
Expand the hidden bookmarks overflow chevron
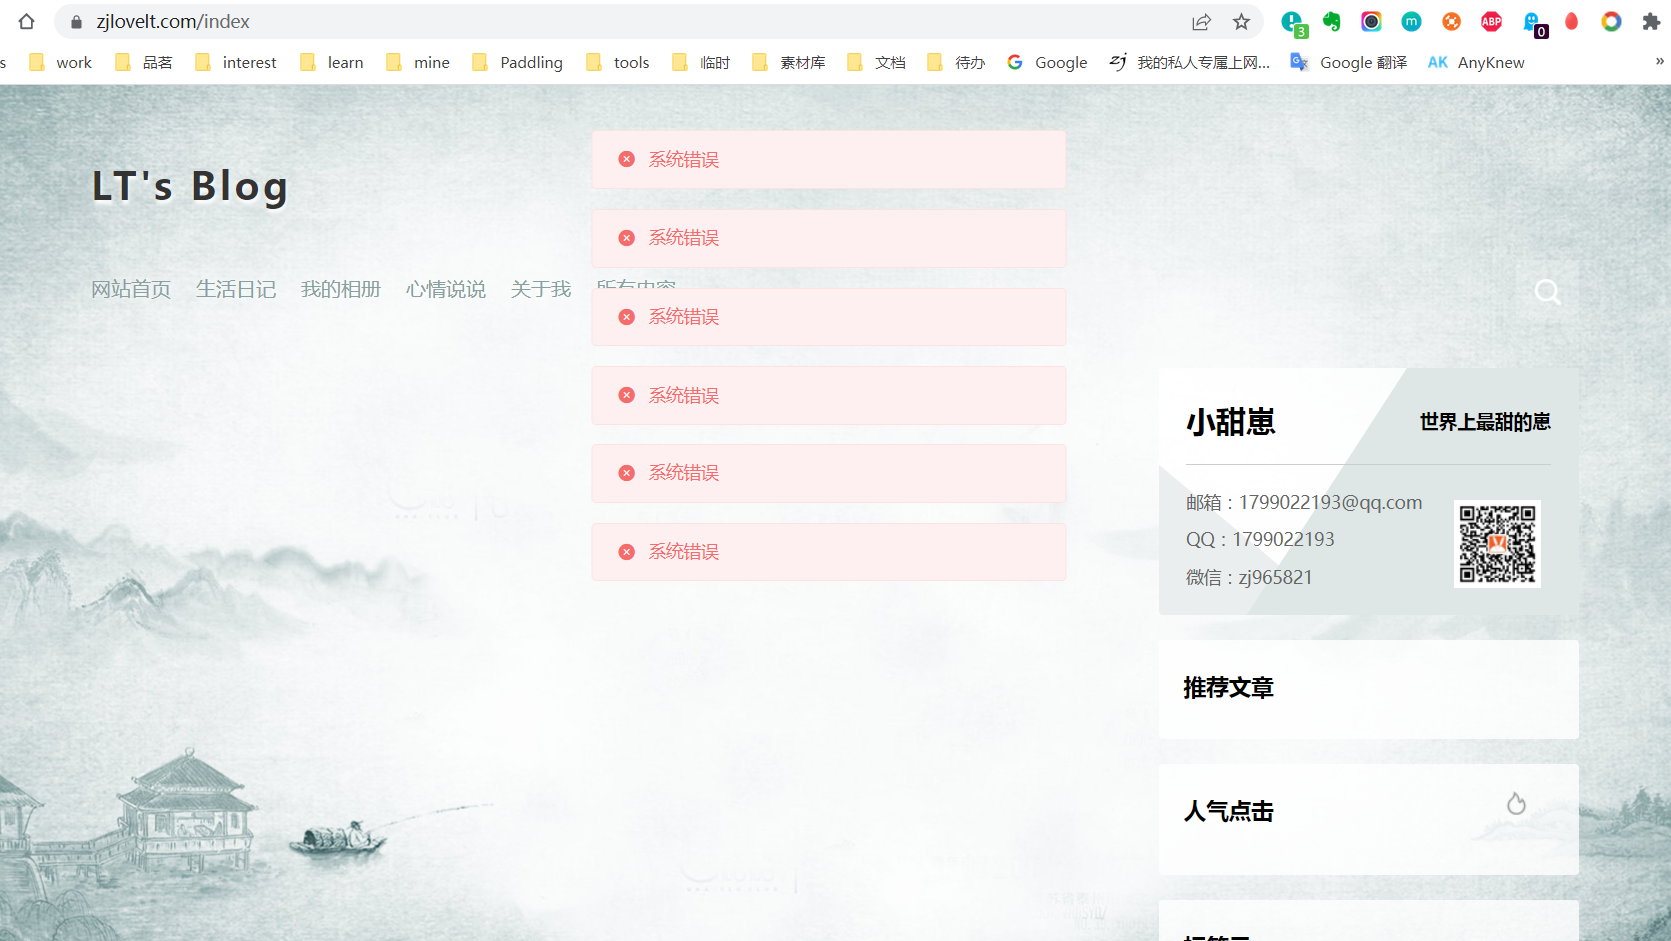click(x=1659, y=61)
